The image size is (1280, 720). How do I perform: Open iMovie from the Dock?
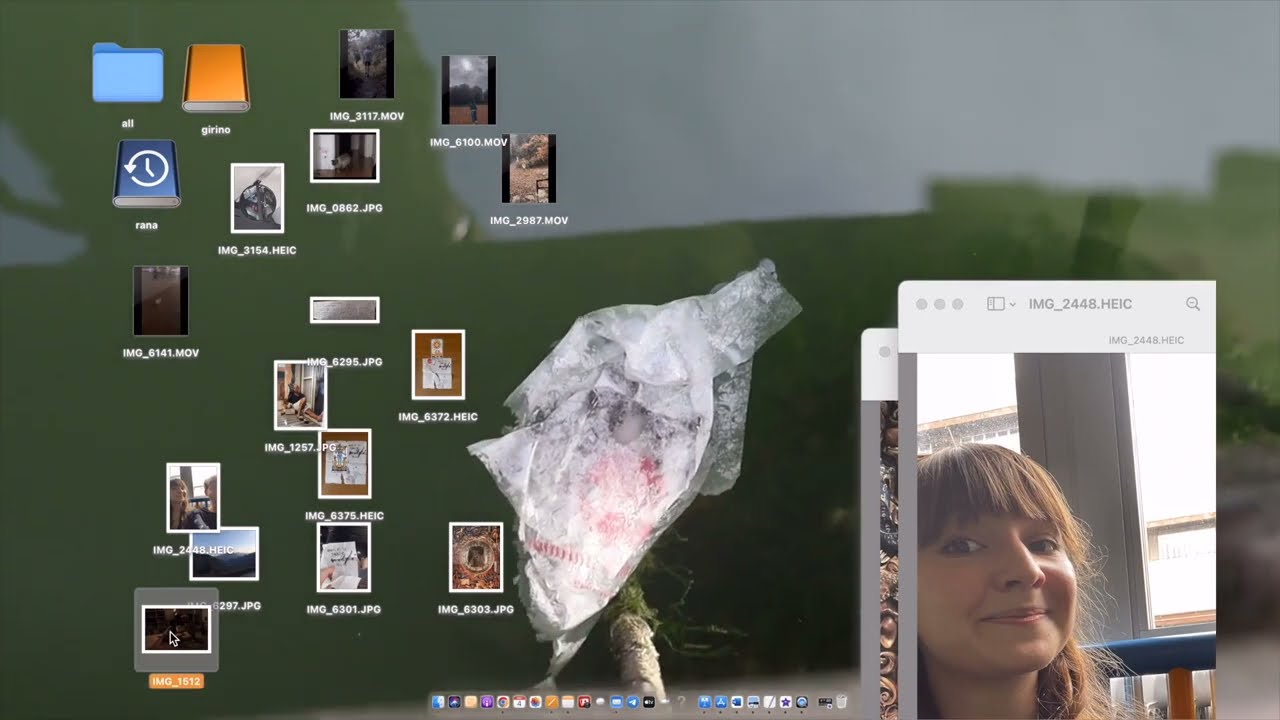(x=786, y=702)
